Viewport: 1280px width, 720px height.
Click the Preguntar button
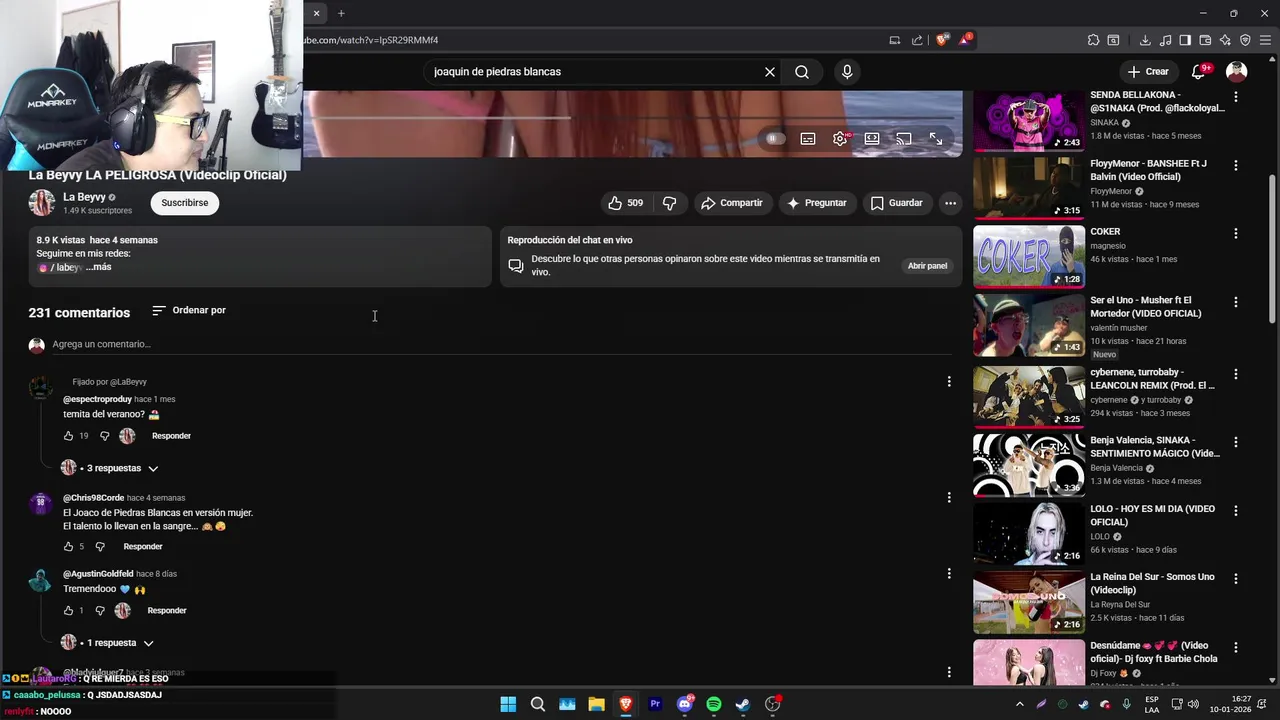817,203
